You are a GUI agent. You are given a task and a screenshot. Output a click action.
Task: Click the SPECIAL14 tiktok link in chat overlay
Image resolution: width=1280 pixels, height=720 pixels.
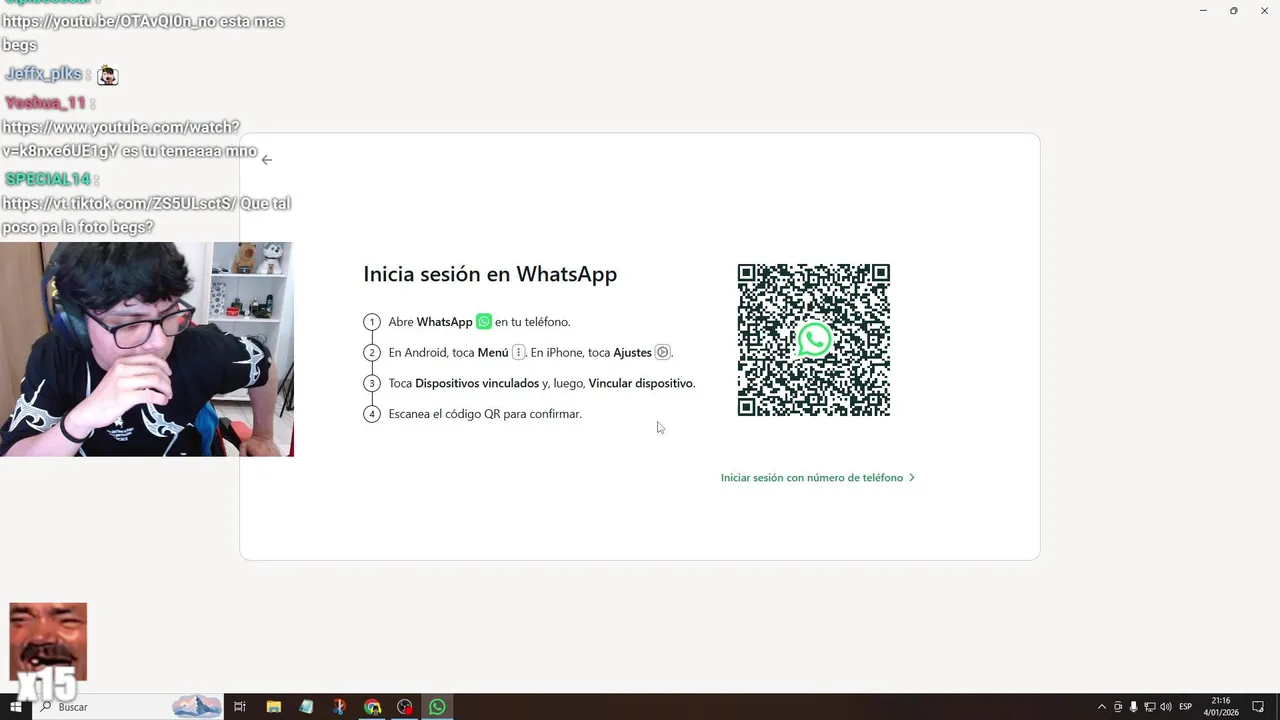pos(119,204)
